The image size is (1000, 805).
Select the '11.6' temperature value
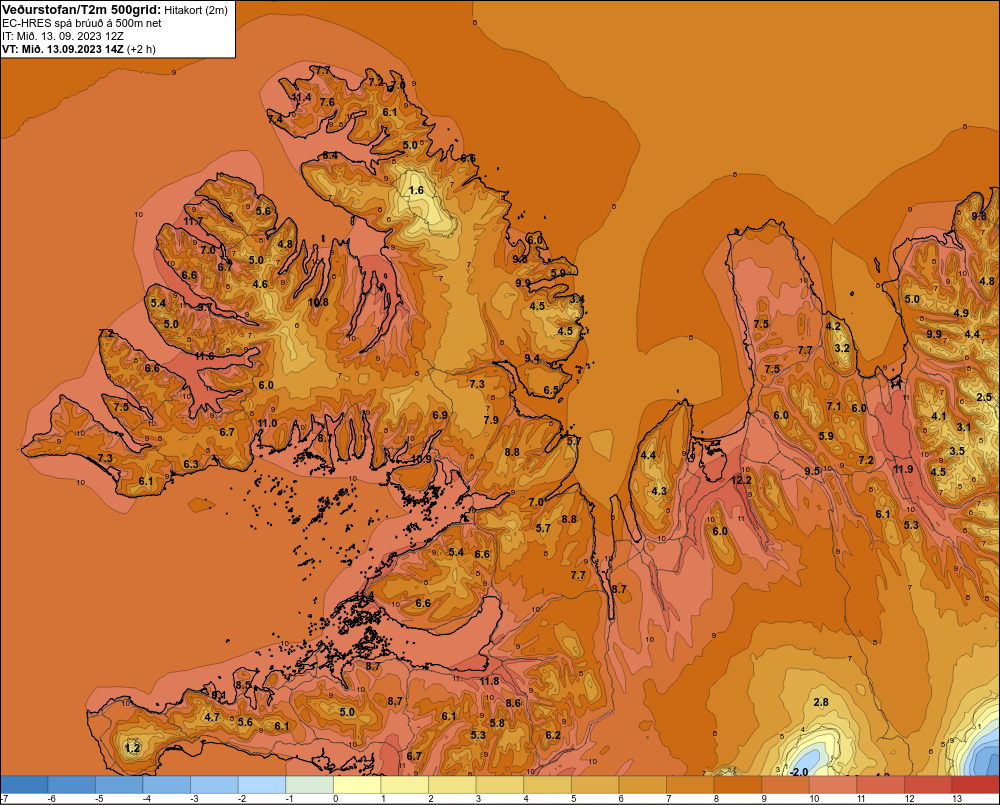204,357
